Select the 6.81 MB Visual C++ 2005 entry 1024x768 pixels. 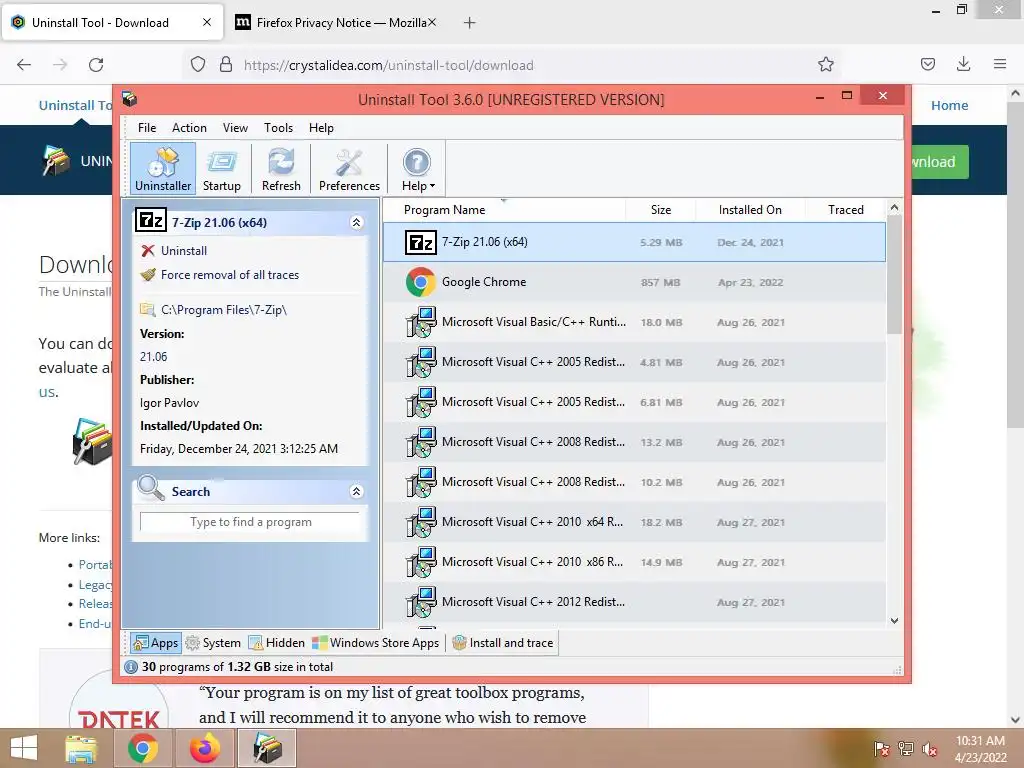pyautogui.click(x=634, y=402)
